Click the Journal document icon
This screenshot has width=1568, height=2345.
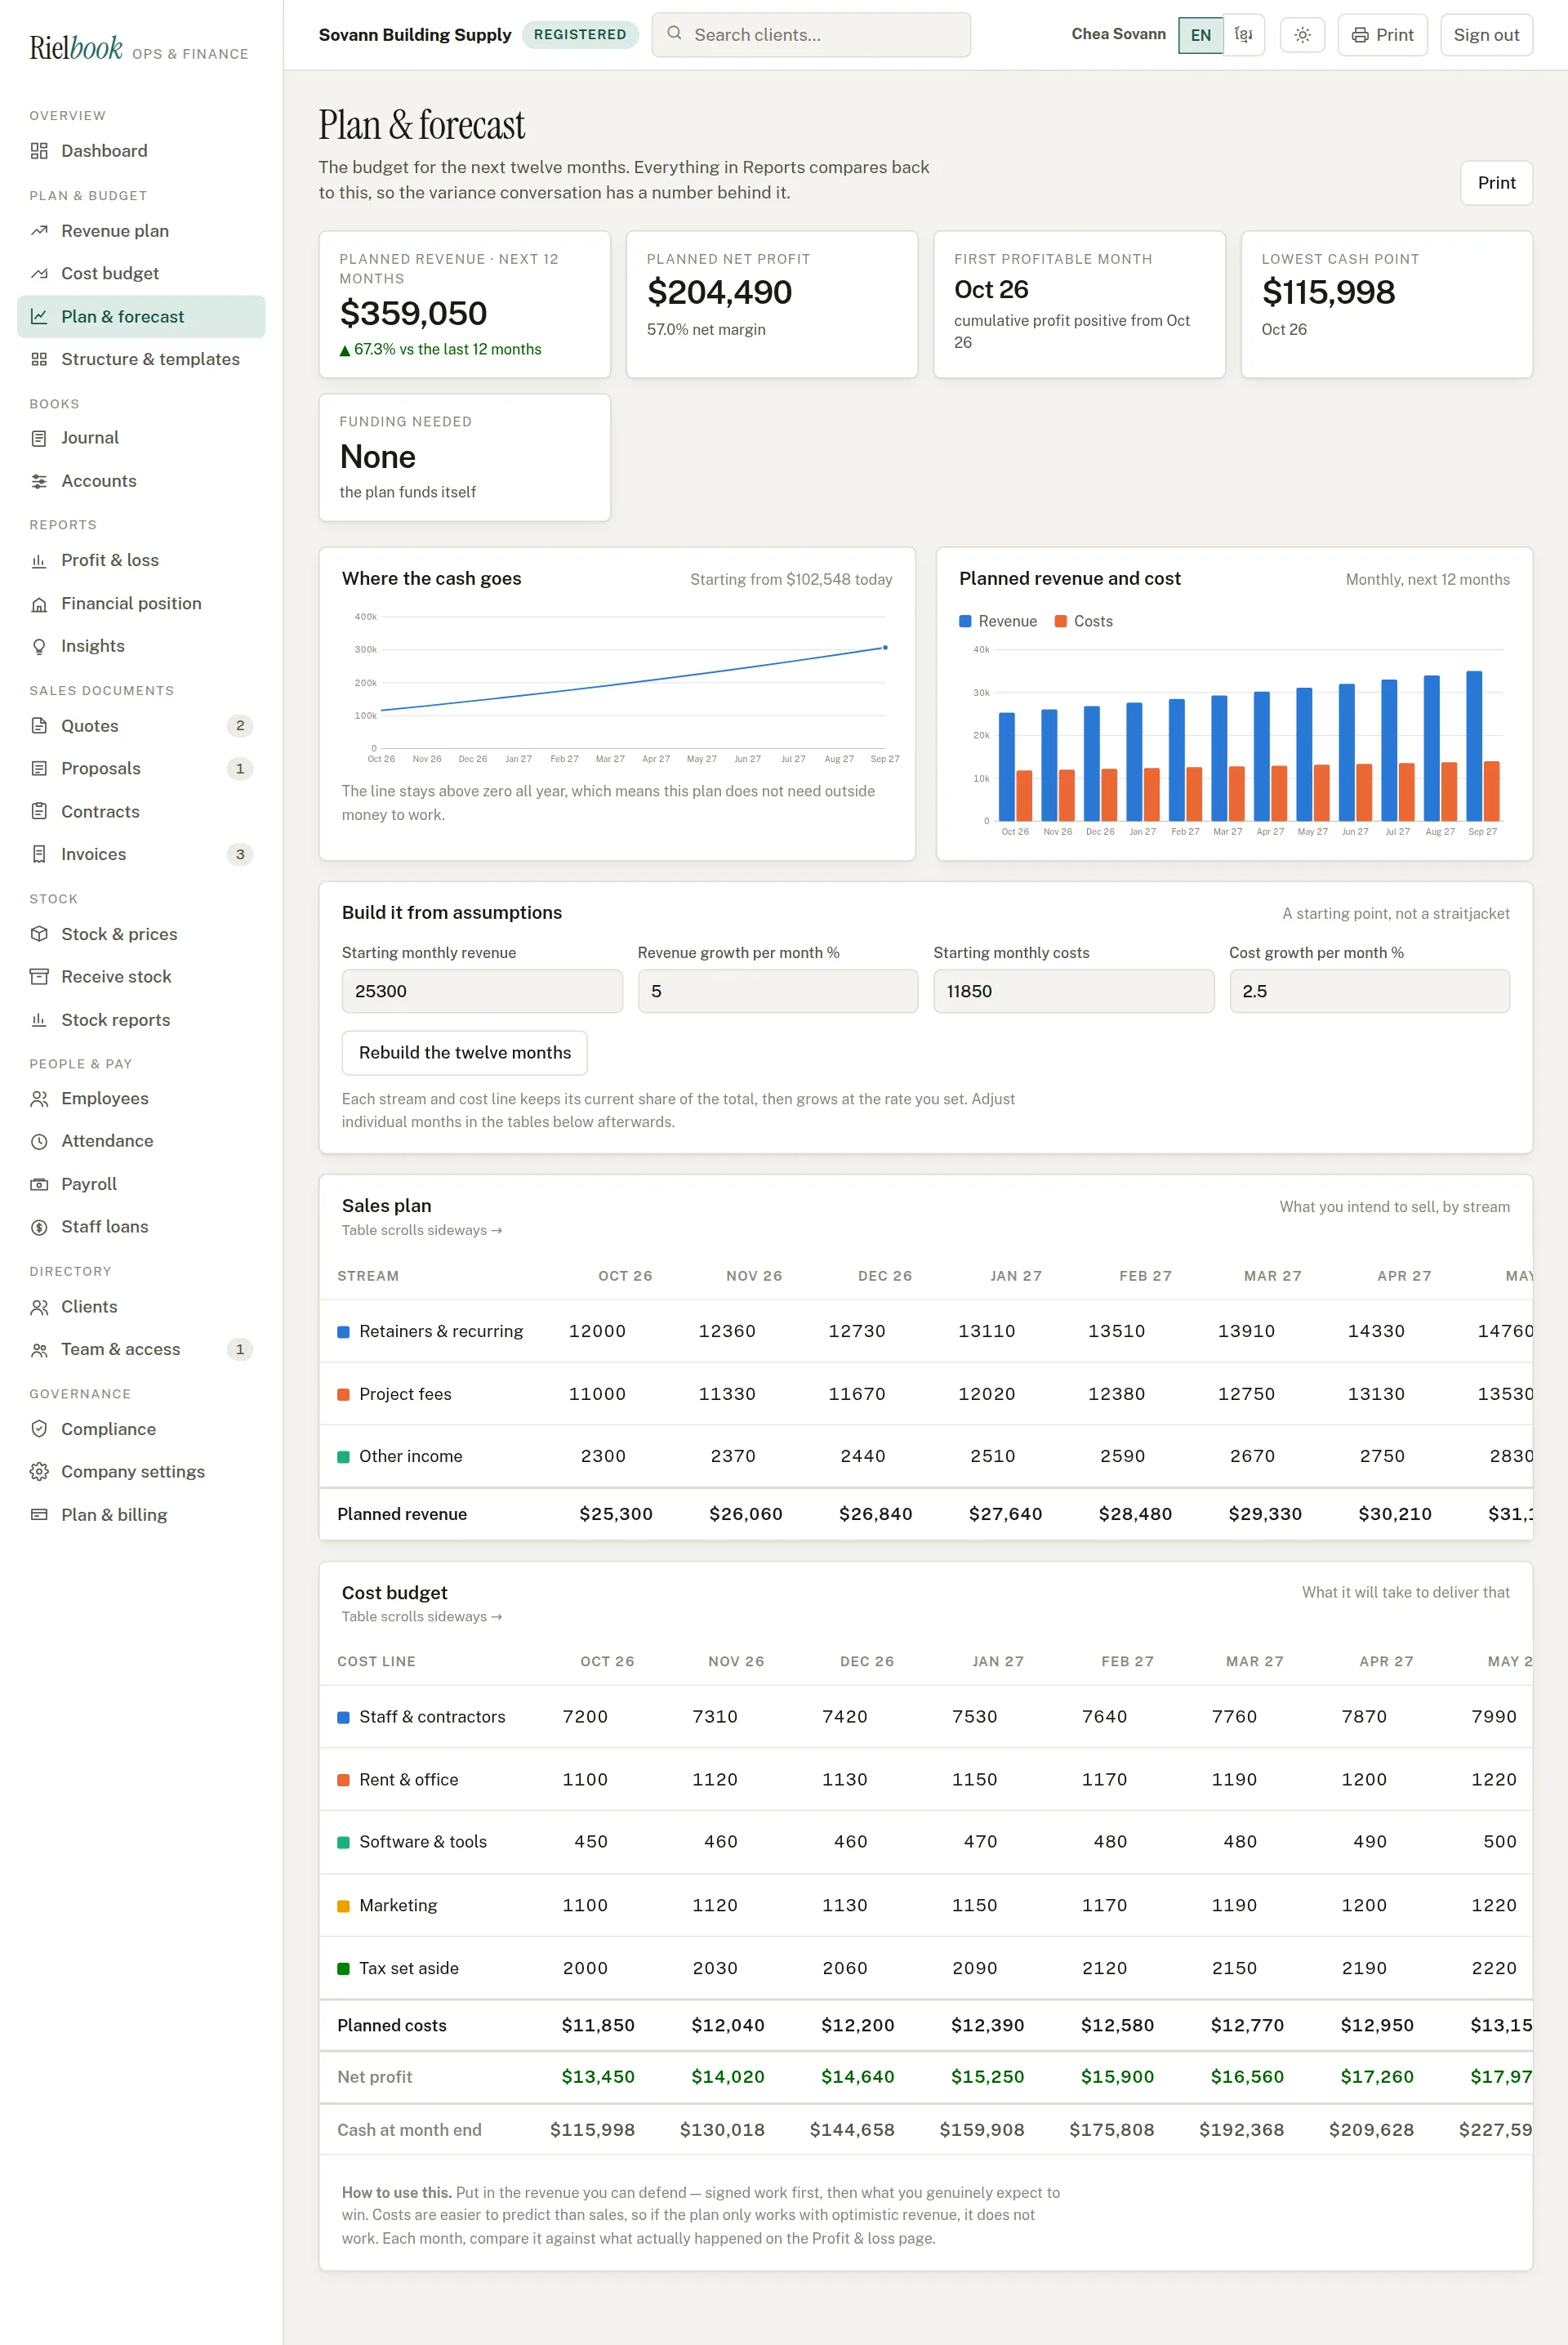pyautogui.click(x=39, y=438)
